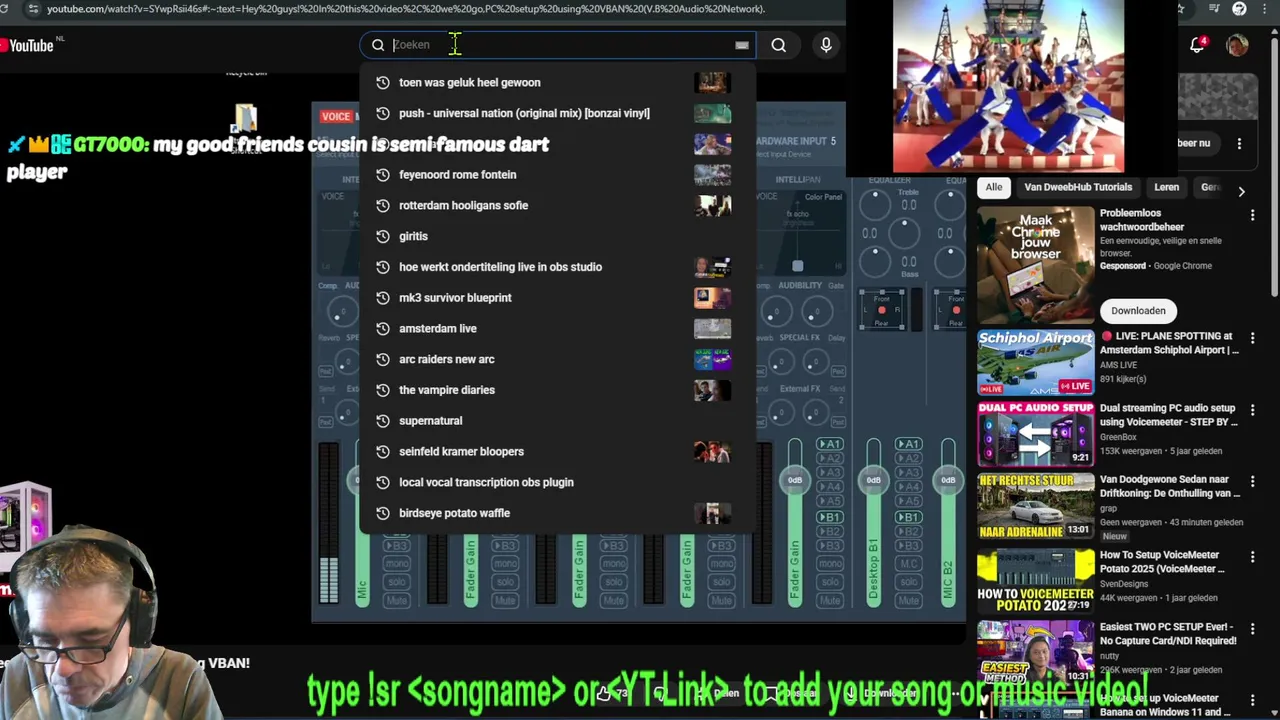Screen dimensions: 1280x720
Task: Open 'How To Setup VoiceMeeter Potato 2025' title
Action: [1162, 562]
